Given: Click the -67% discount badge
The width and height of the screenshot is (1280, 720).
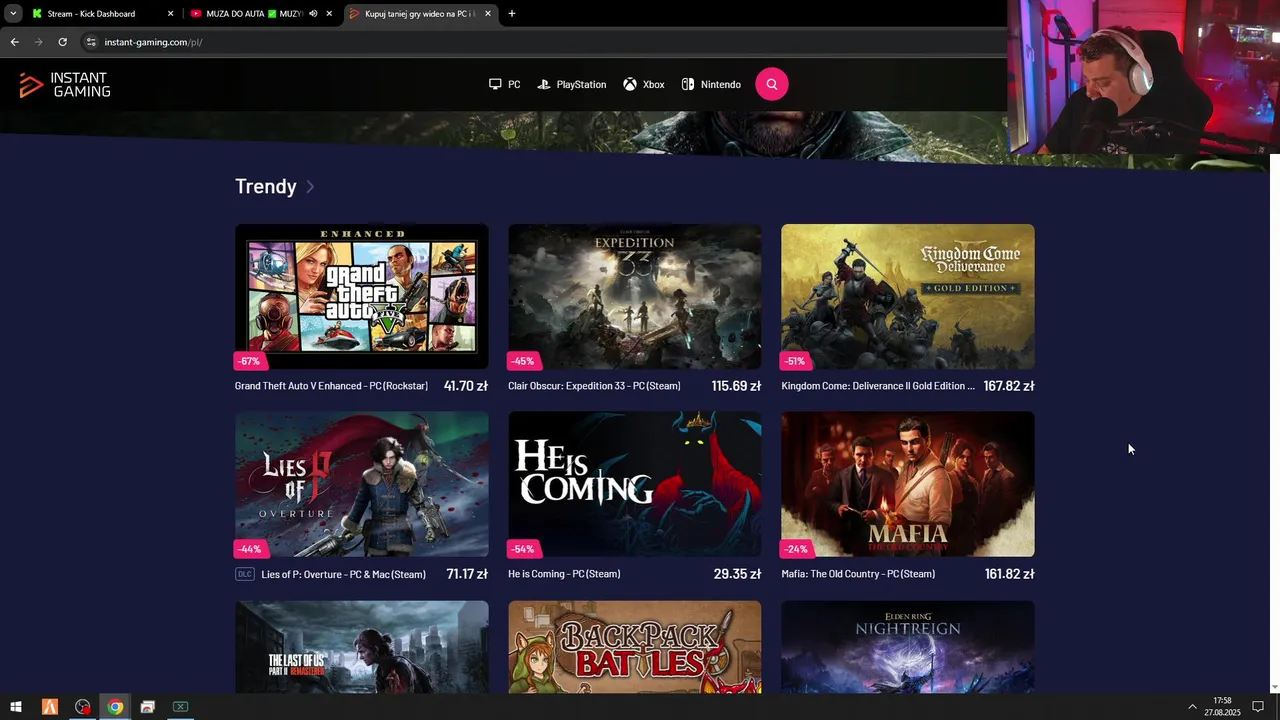Looking at the screenshot, I should pos(249,361).
